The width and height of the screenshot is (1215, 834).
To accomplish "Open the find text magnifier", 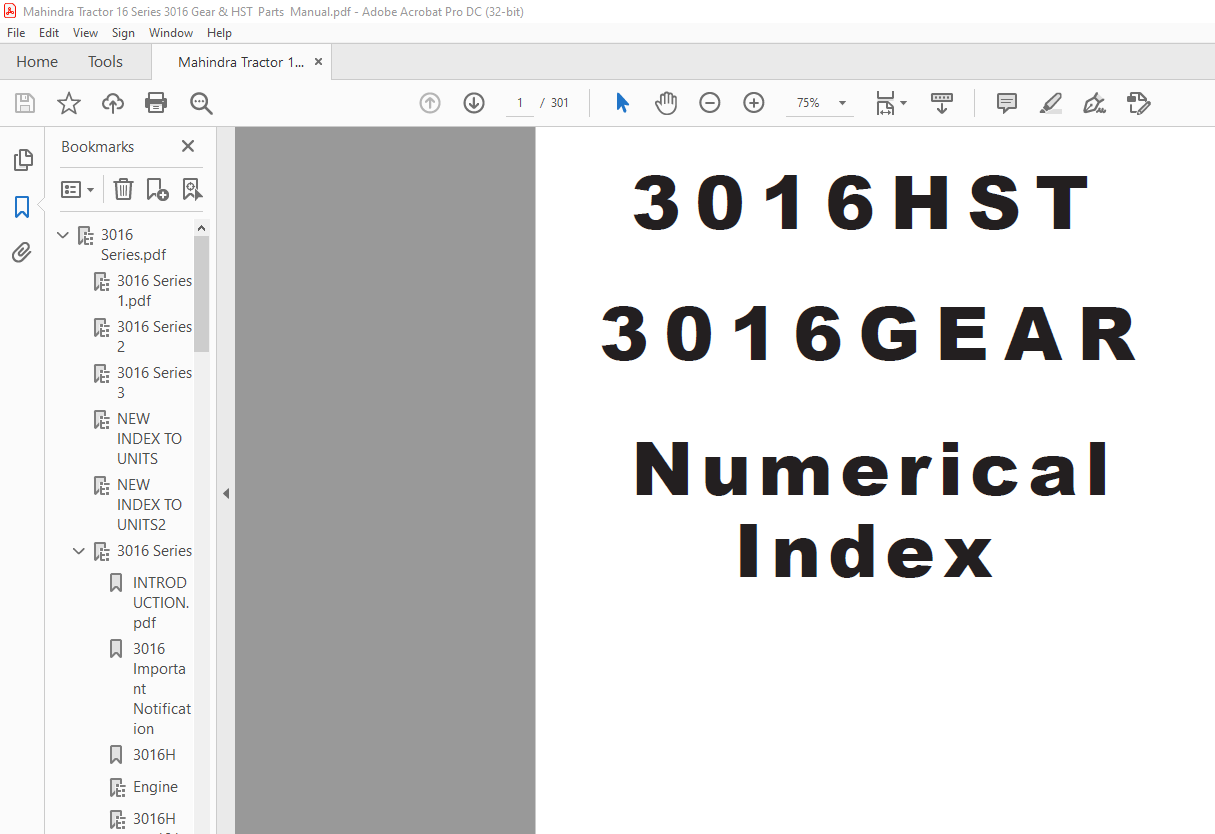I will coord(201,103).
